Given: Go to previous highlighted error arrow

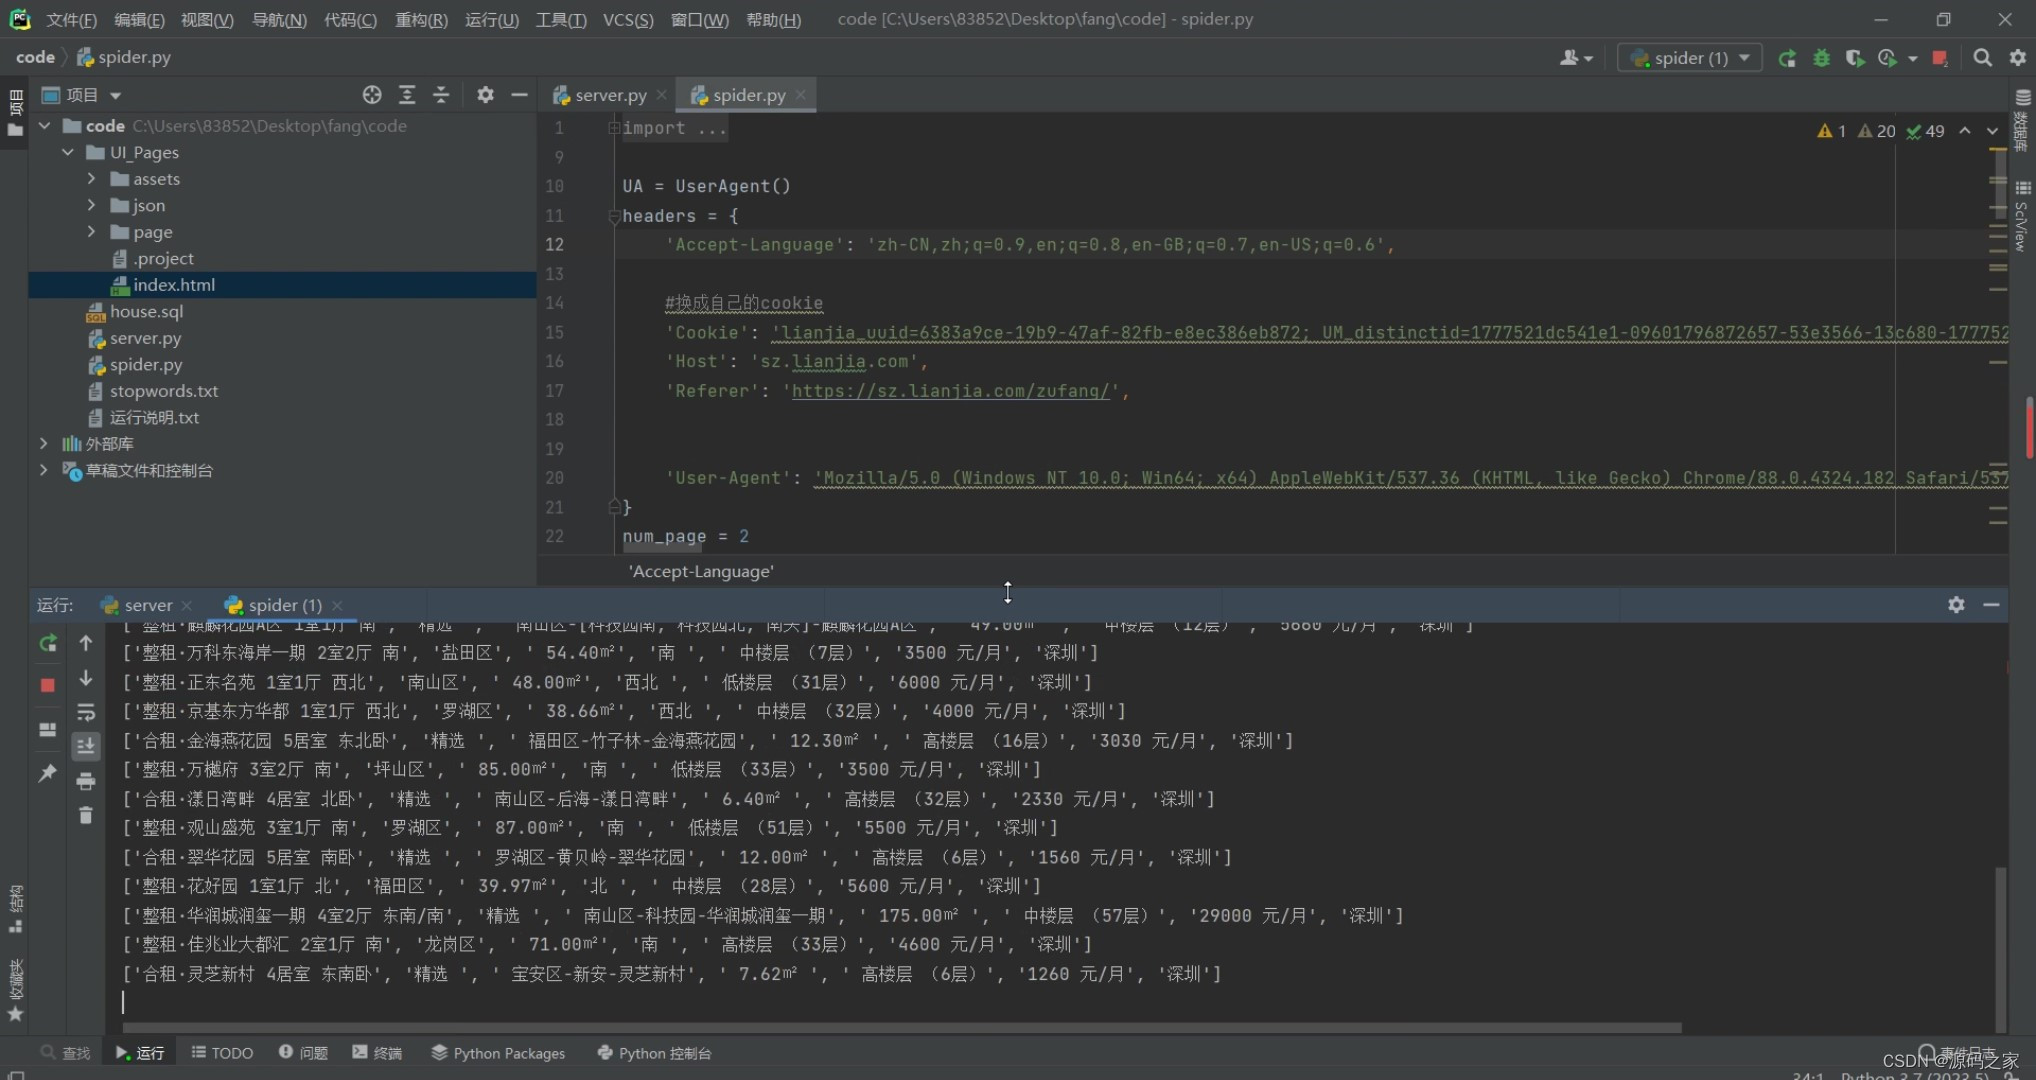Looking at the screenshot, I should [x=1965, y=131].
